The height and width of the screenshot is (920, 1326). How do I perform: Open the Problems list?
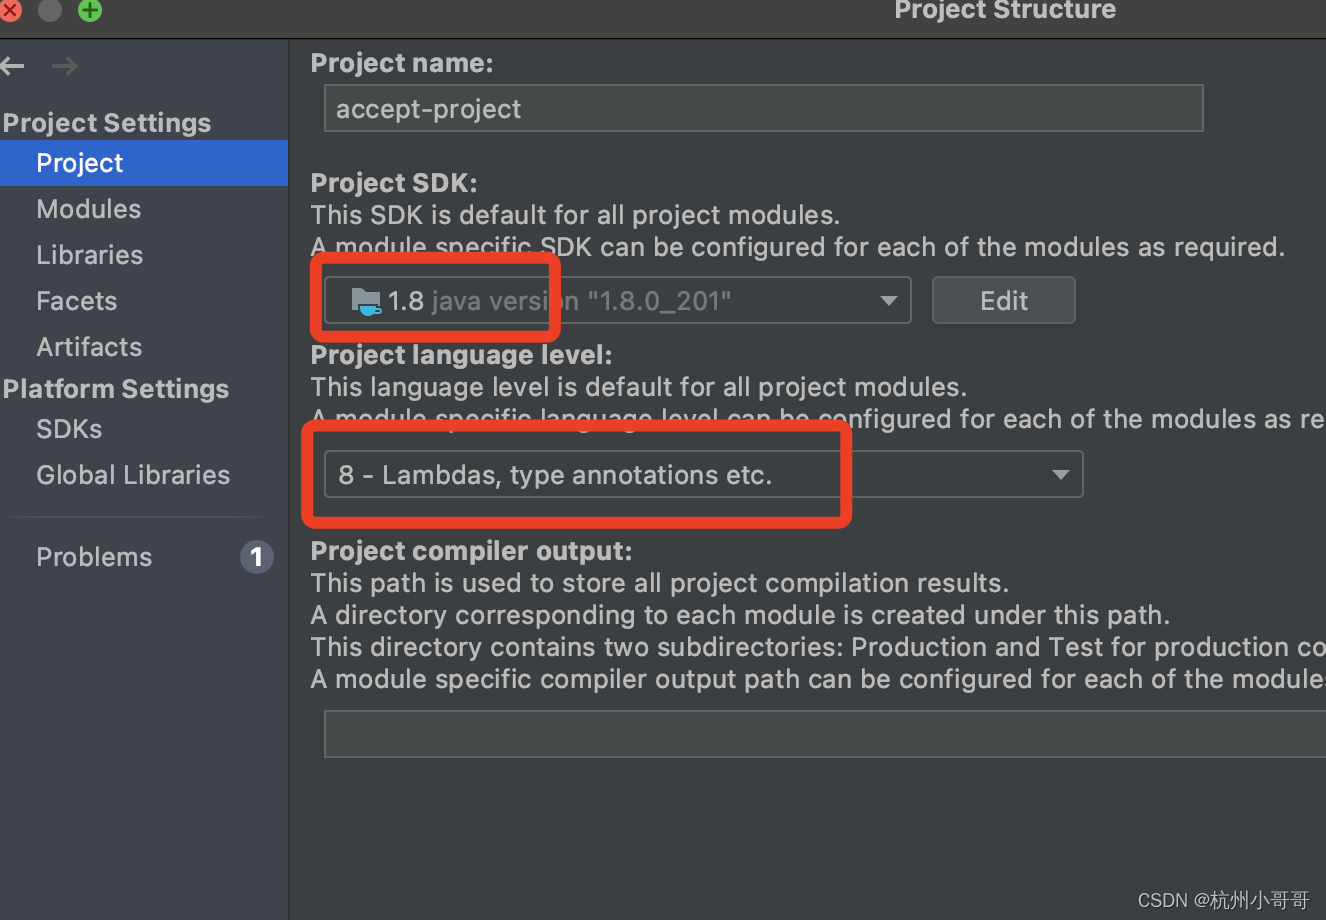pyautogui.click(x=95, y=557)
